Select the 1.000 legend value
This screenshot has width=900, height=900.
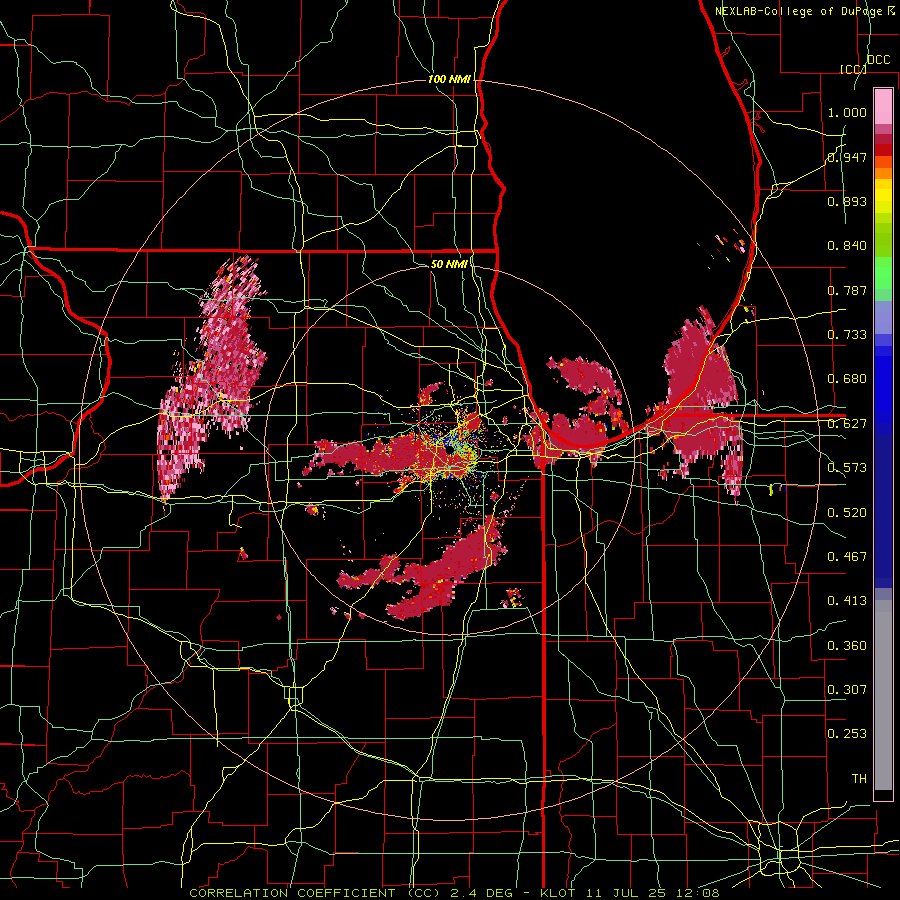pyautogui.click(x=847, y=112)
